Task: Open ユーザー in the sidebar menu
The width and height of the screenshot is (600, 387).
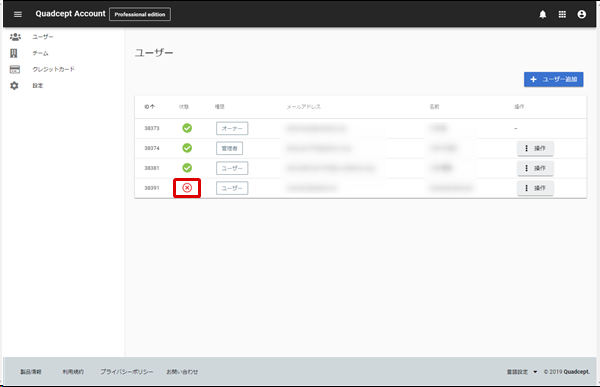Action: (43, 37)
